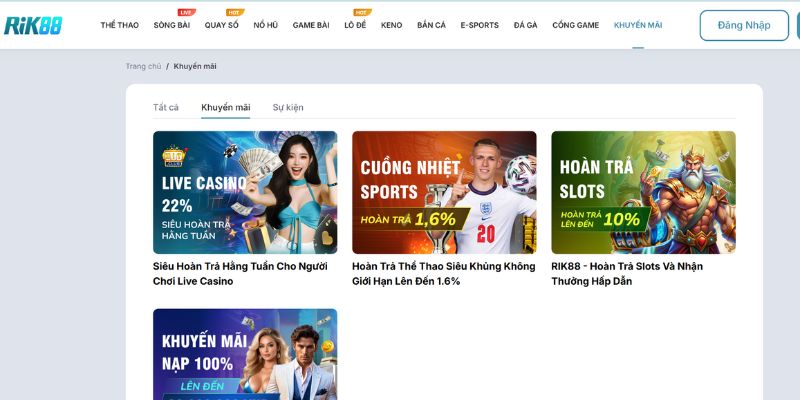800x400 pixels.
Task: Open the Game Bài menu
Action: (311, 25)
